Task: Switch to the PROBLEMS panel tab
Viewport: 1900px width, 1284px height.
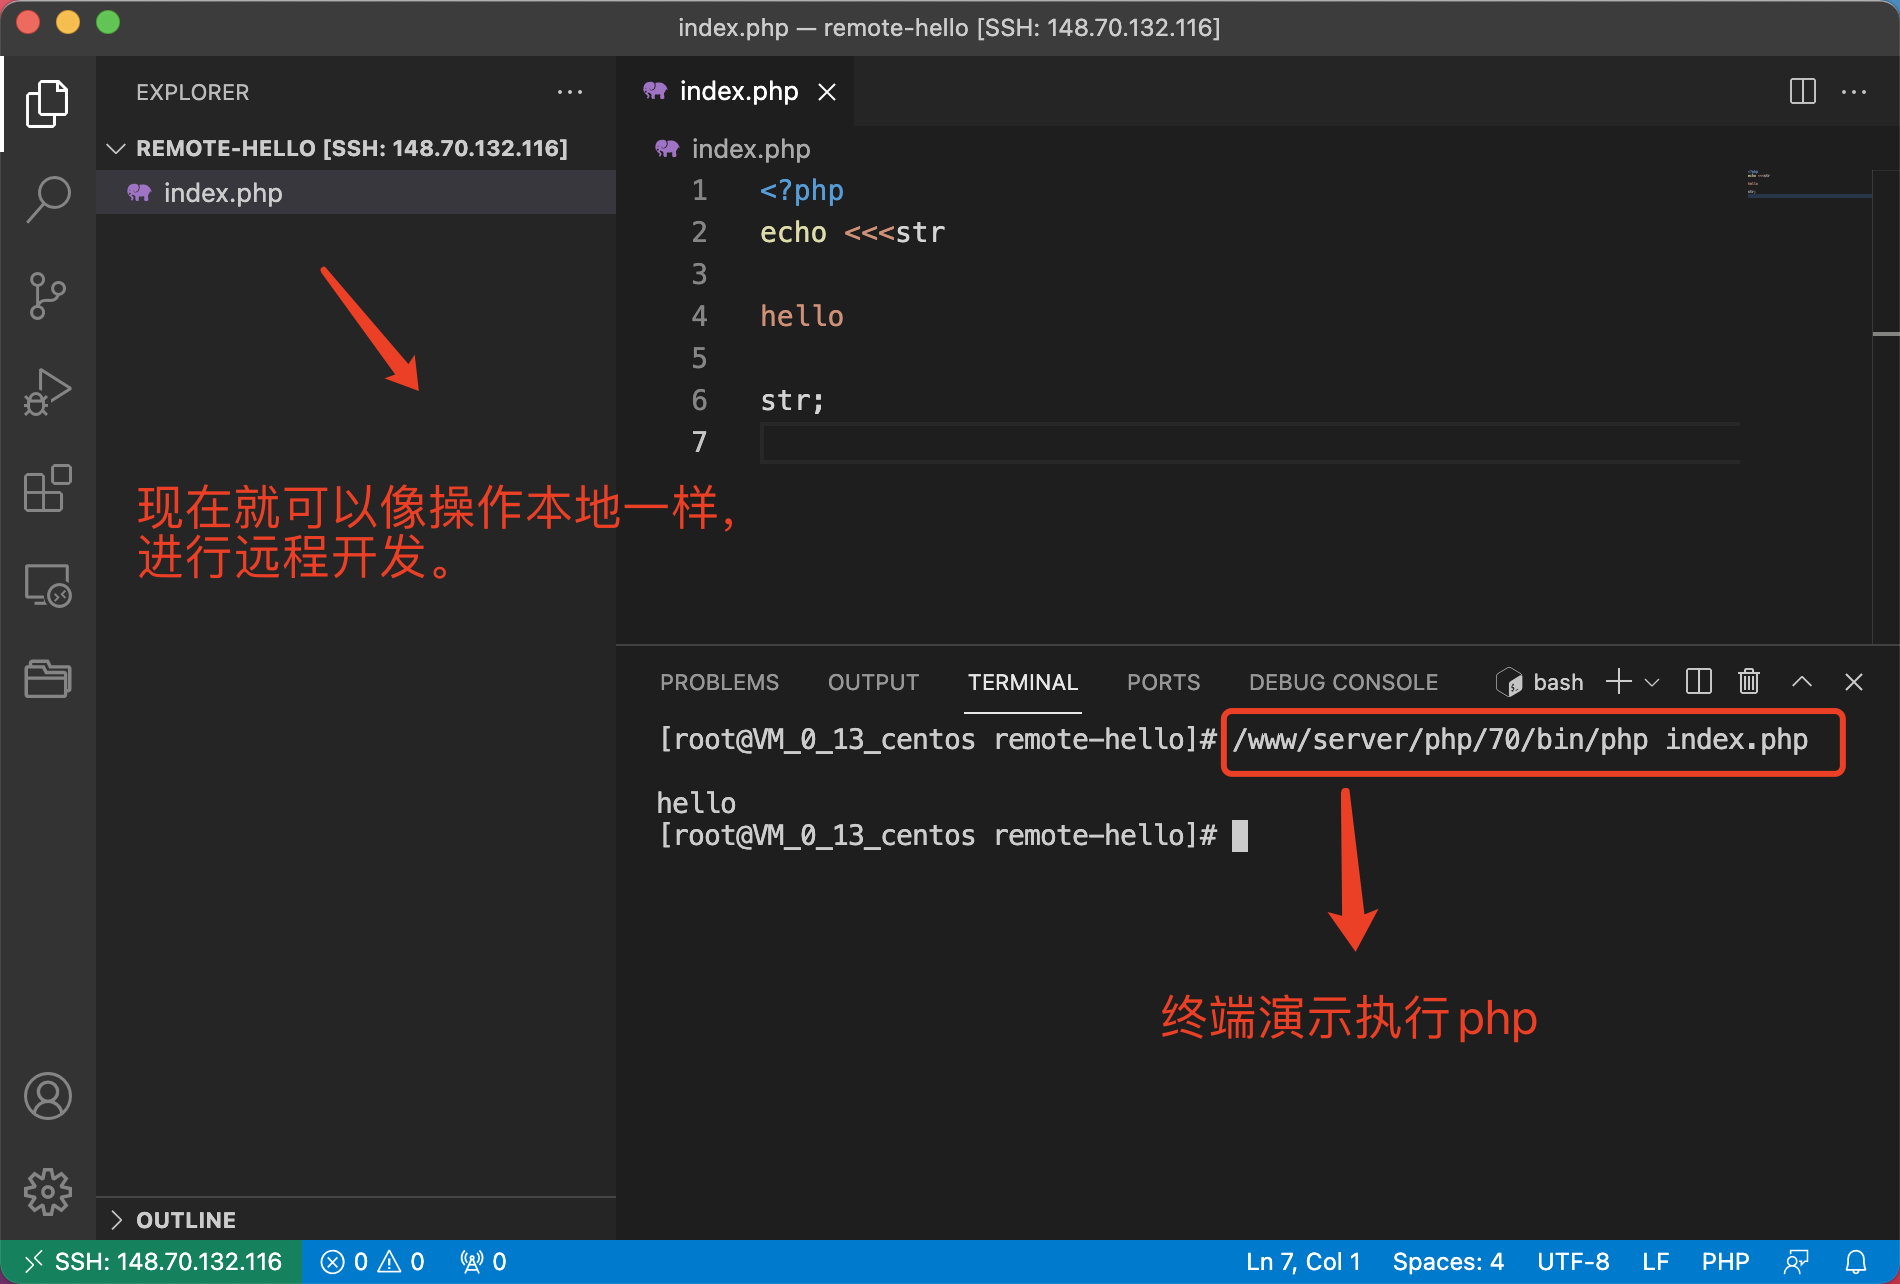Action: 719,682
